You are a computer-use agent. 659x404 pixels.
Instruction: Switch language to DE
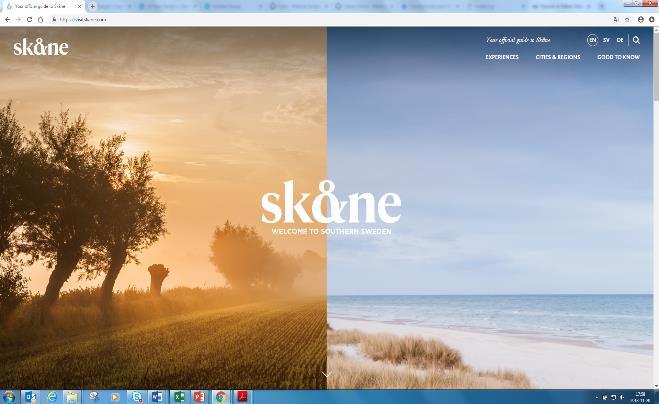point(620,40)
